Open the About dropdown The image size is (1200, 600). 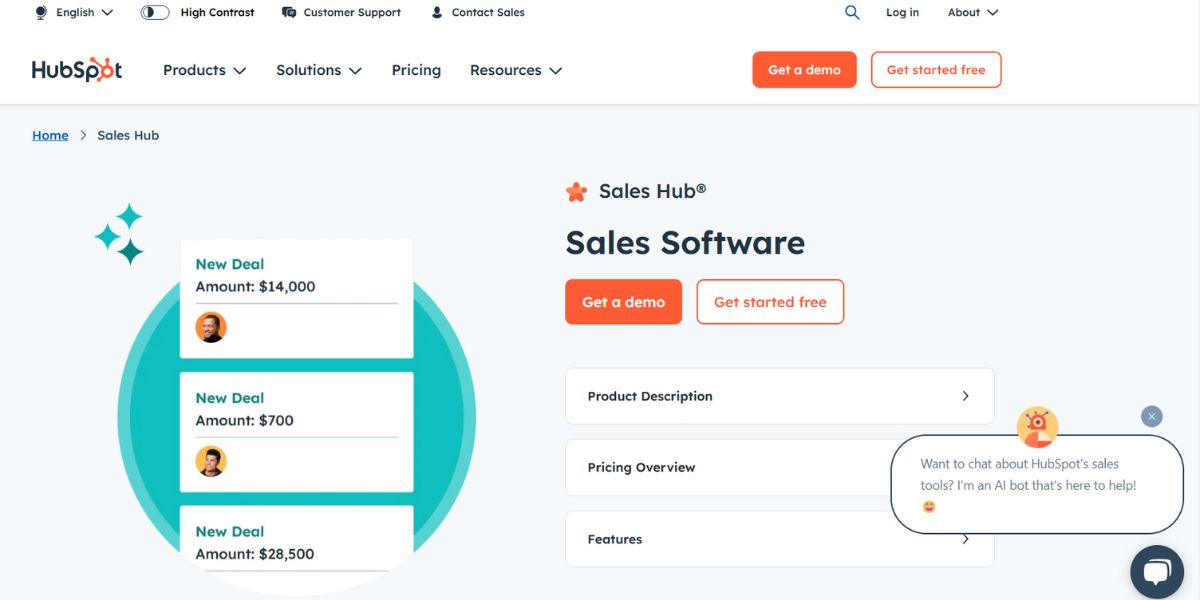tap(971, 12)
